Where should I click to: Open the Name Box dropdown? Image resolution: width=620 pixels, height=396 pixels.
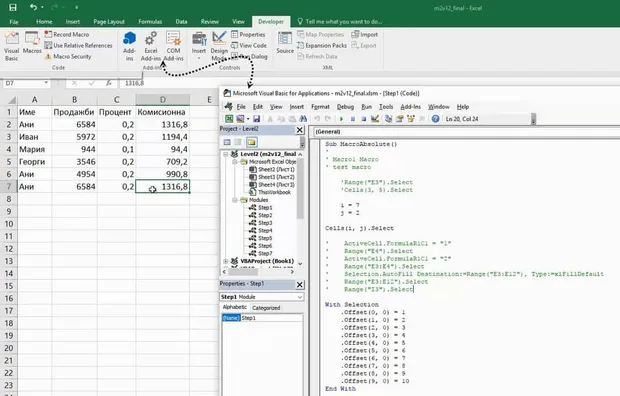tap(46, 83)
